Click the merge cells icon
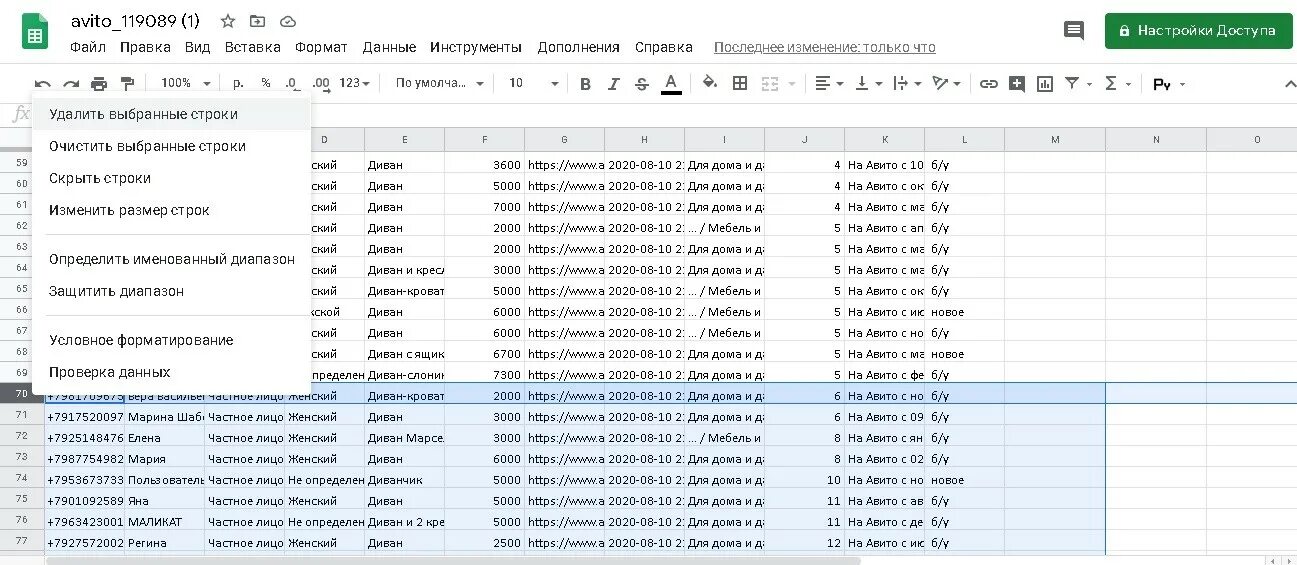1297x565 pixels. (770, 84)
